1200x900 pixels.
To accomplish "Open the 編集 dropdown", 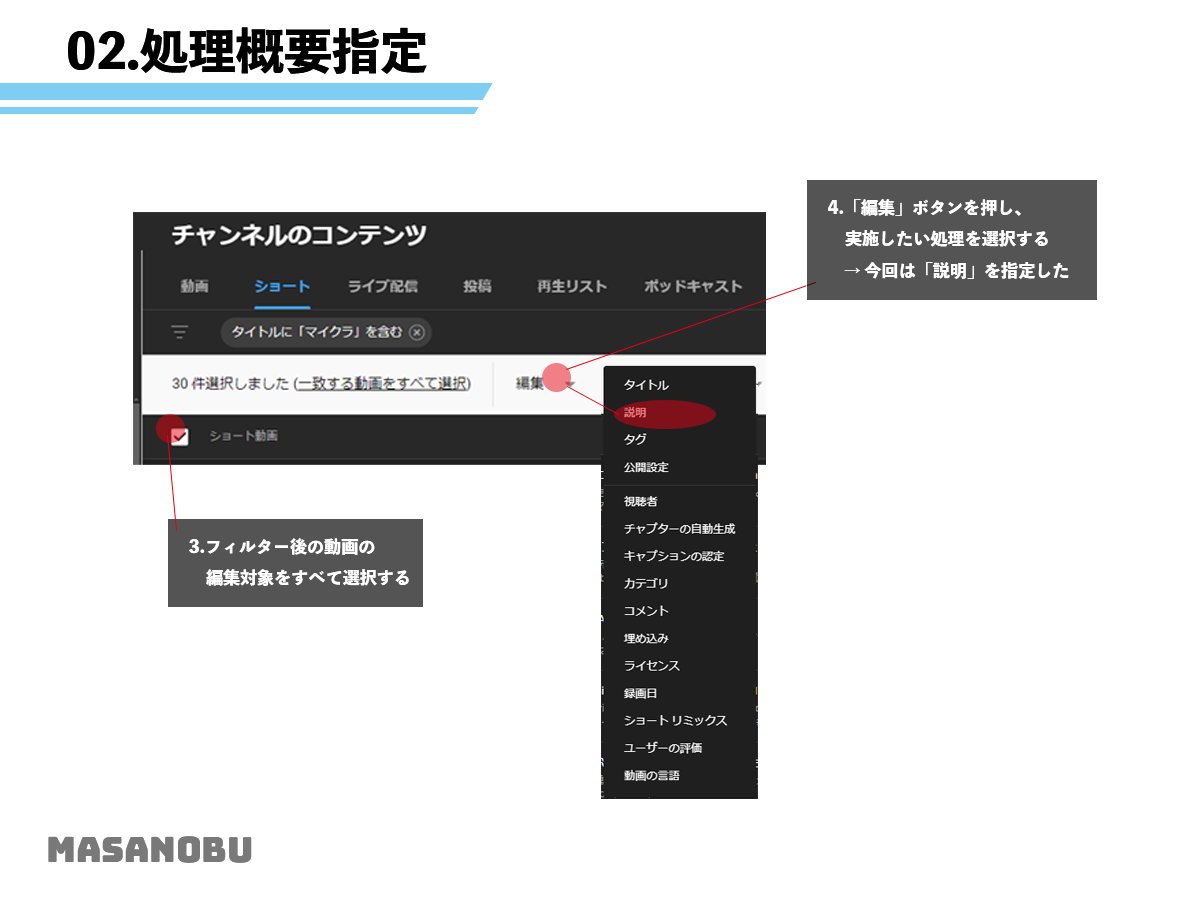I will coord(545,383).
